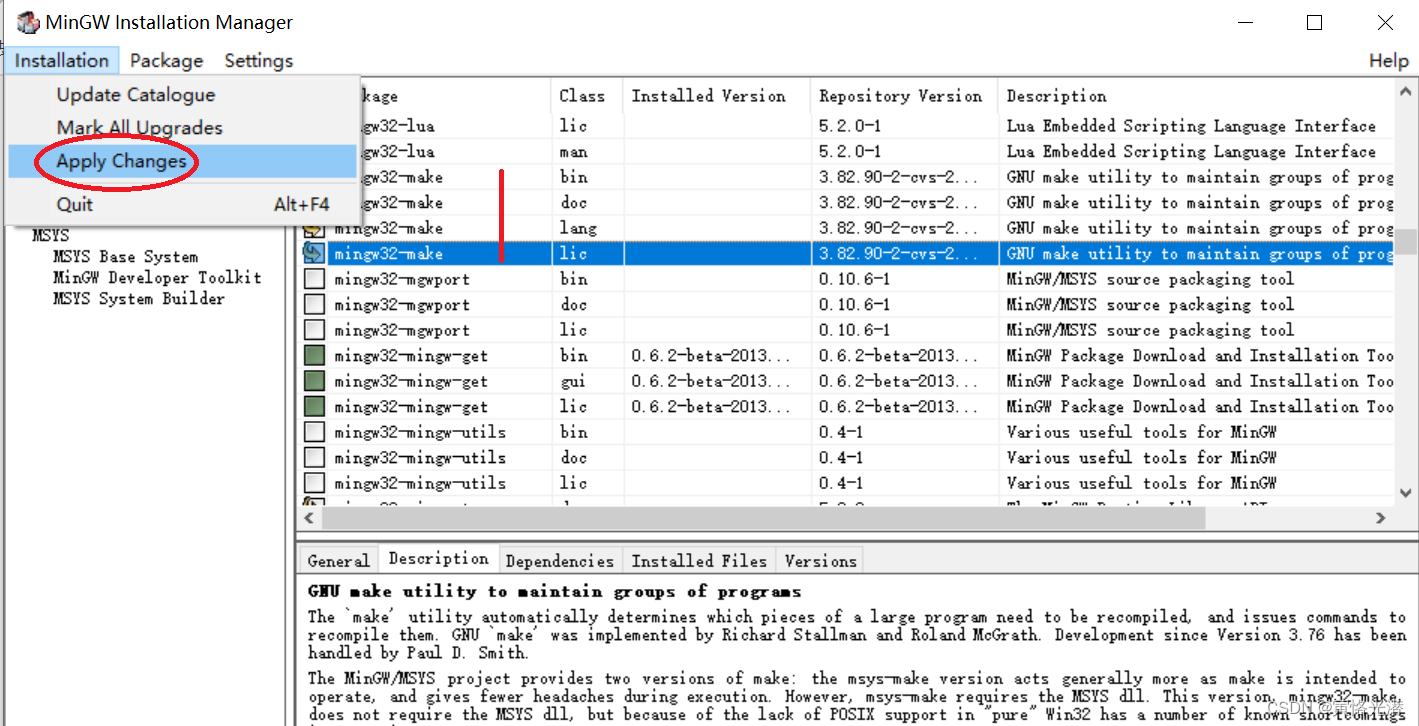Click installed version of mingw32-mingw-get bin
The height and width of the screenshot is (726, 1419).
pos(711,356)
